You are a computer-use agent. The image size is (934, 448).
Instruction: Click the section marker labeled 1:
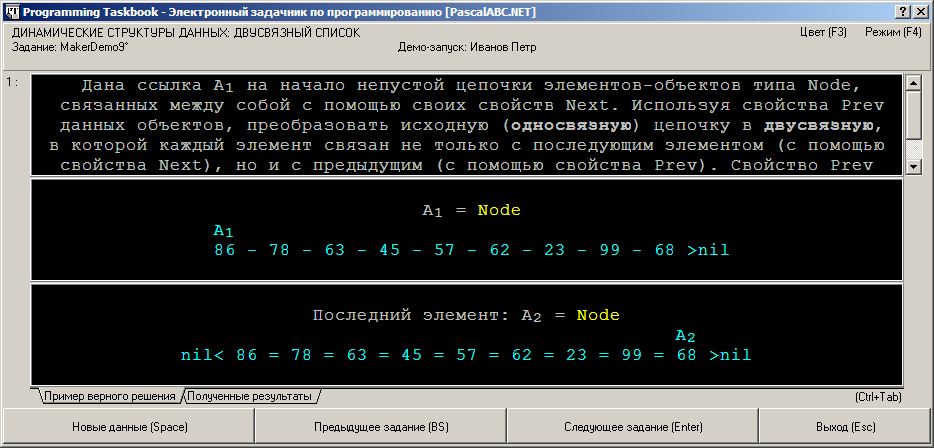pos(12,82)
